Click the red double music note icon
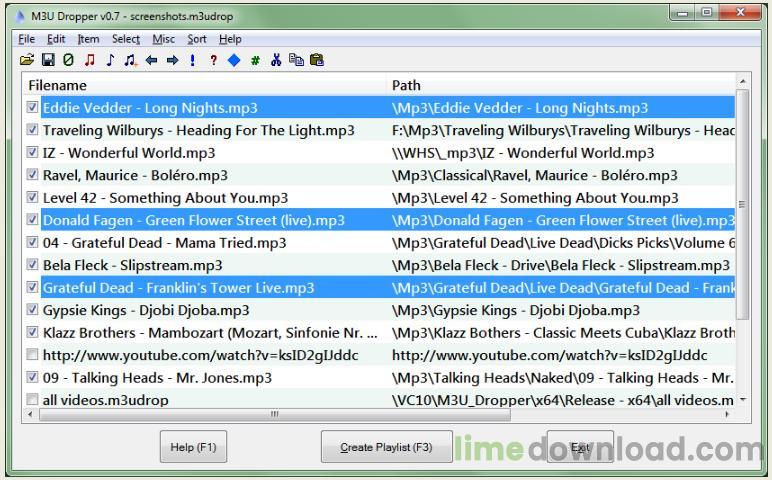Image resolution: width=772 pixels, height=480 pixels. [x=89, y=60]
